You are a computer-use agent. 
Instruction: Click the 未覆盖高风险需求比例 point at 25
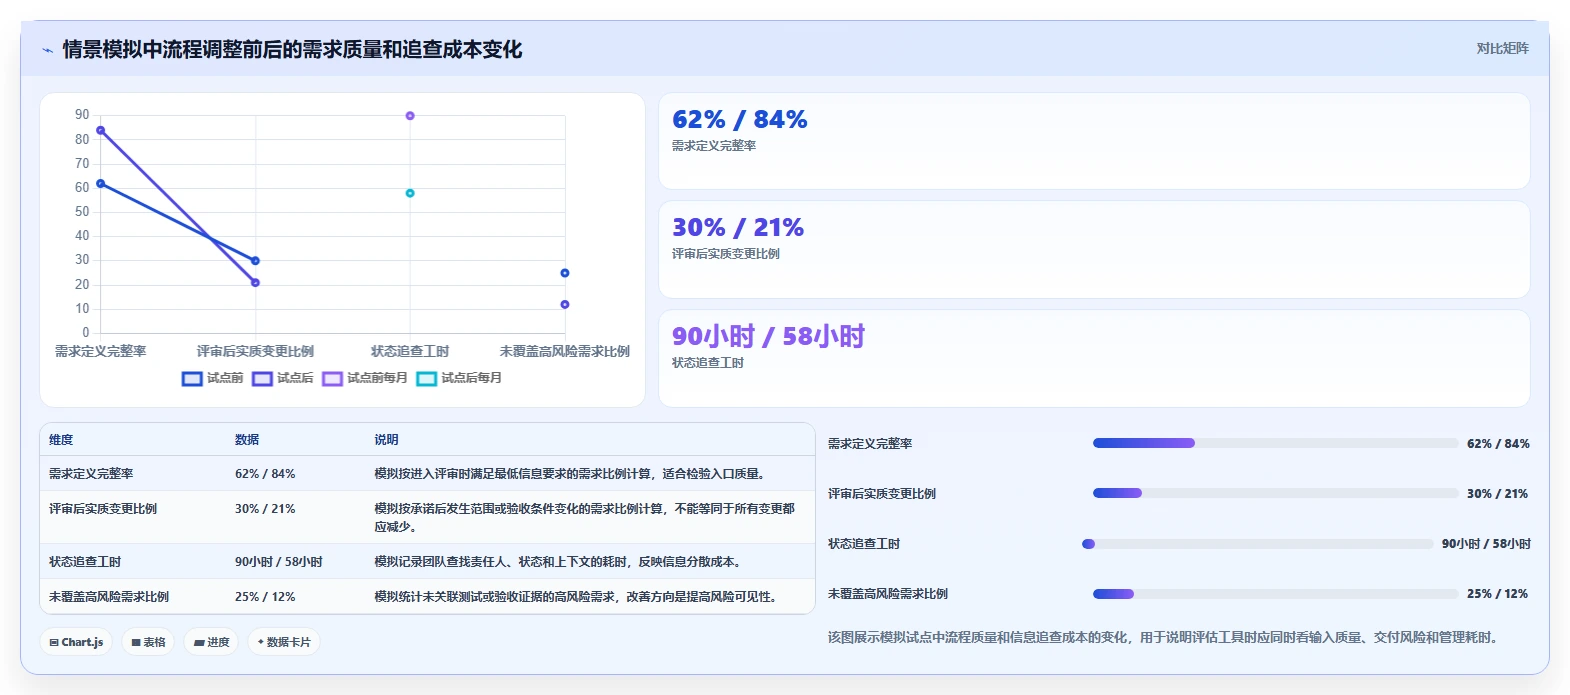pos(565,273)
